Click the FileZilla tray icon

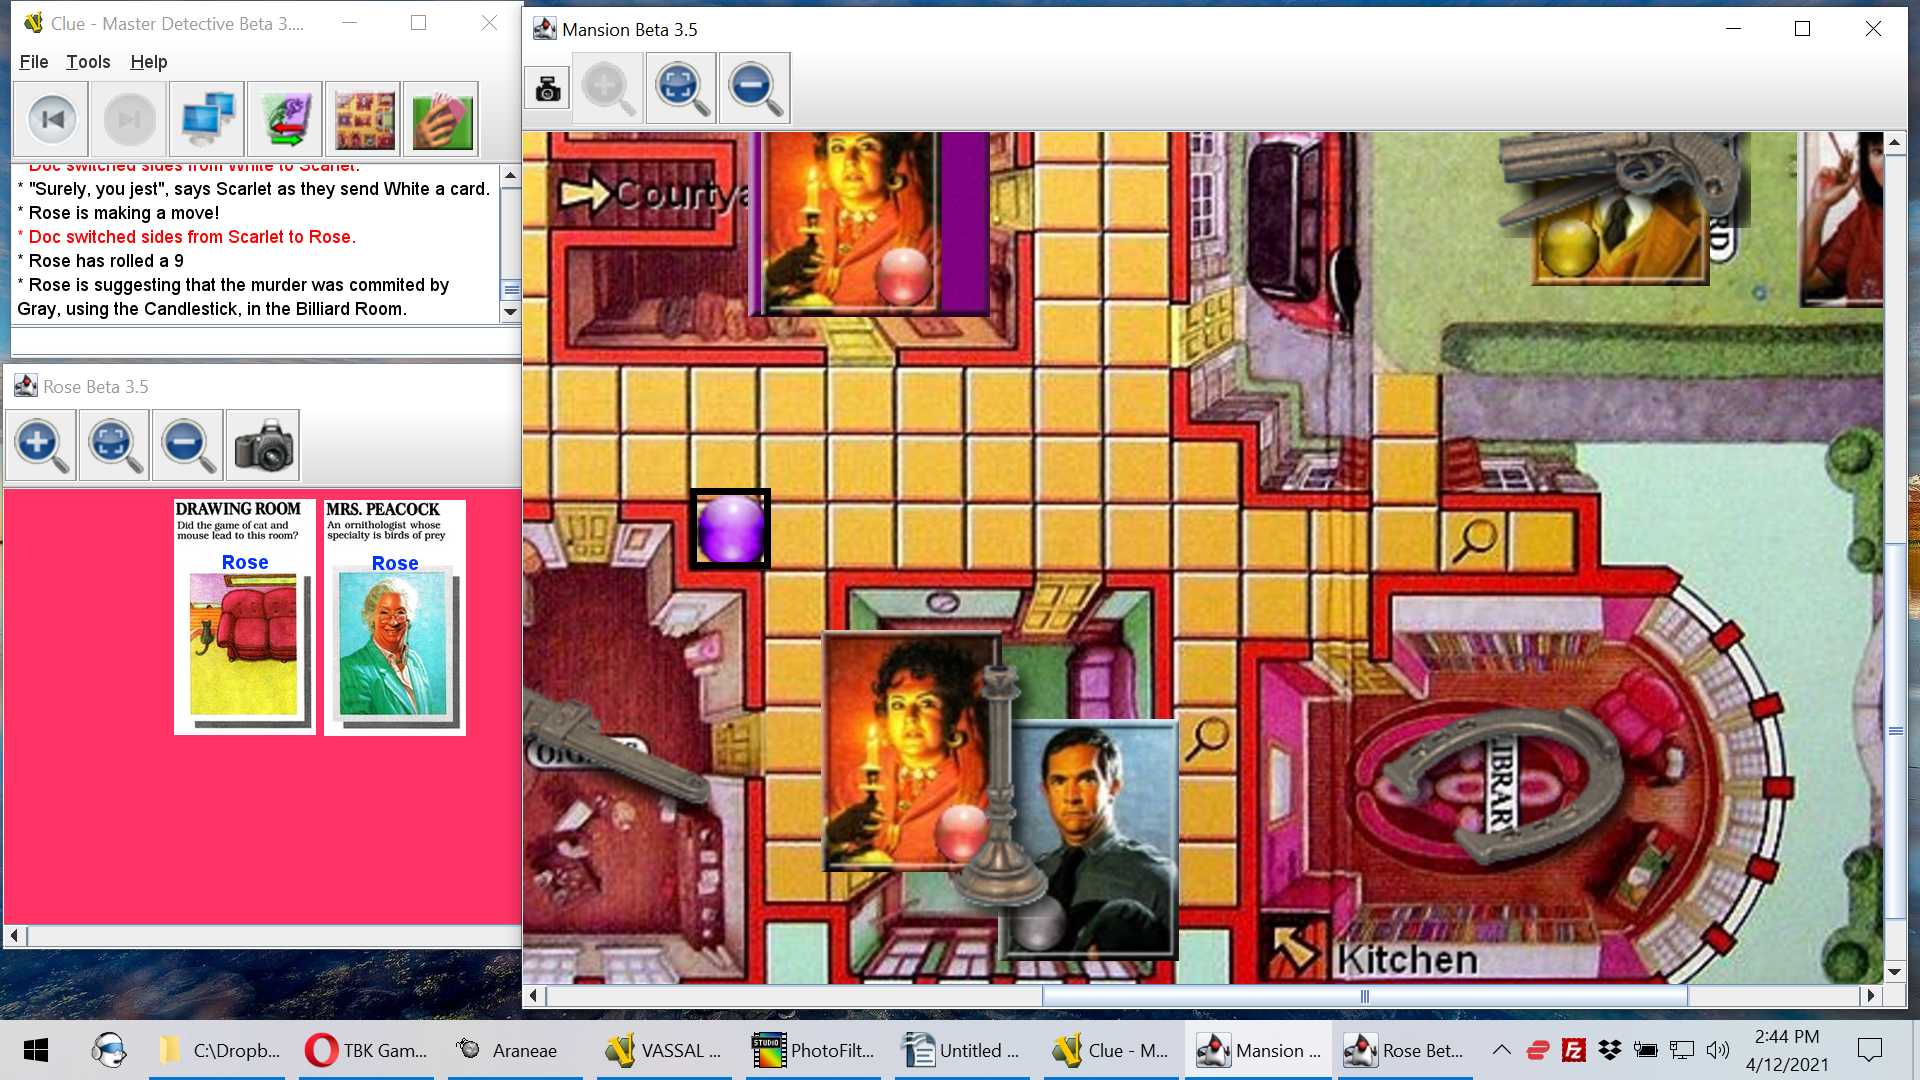[1574, 1050]
